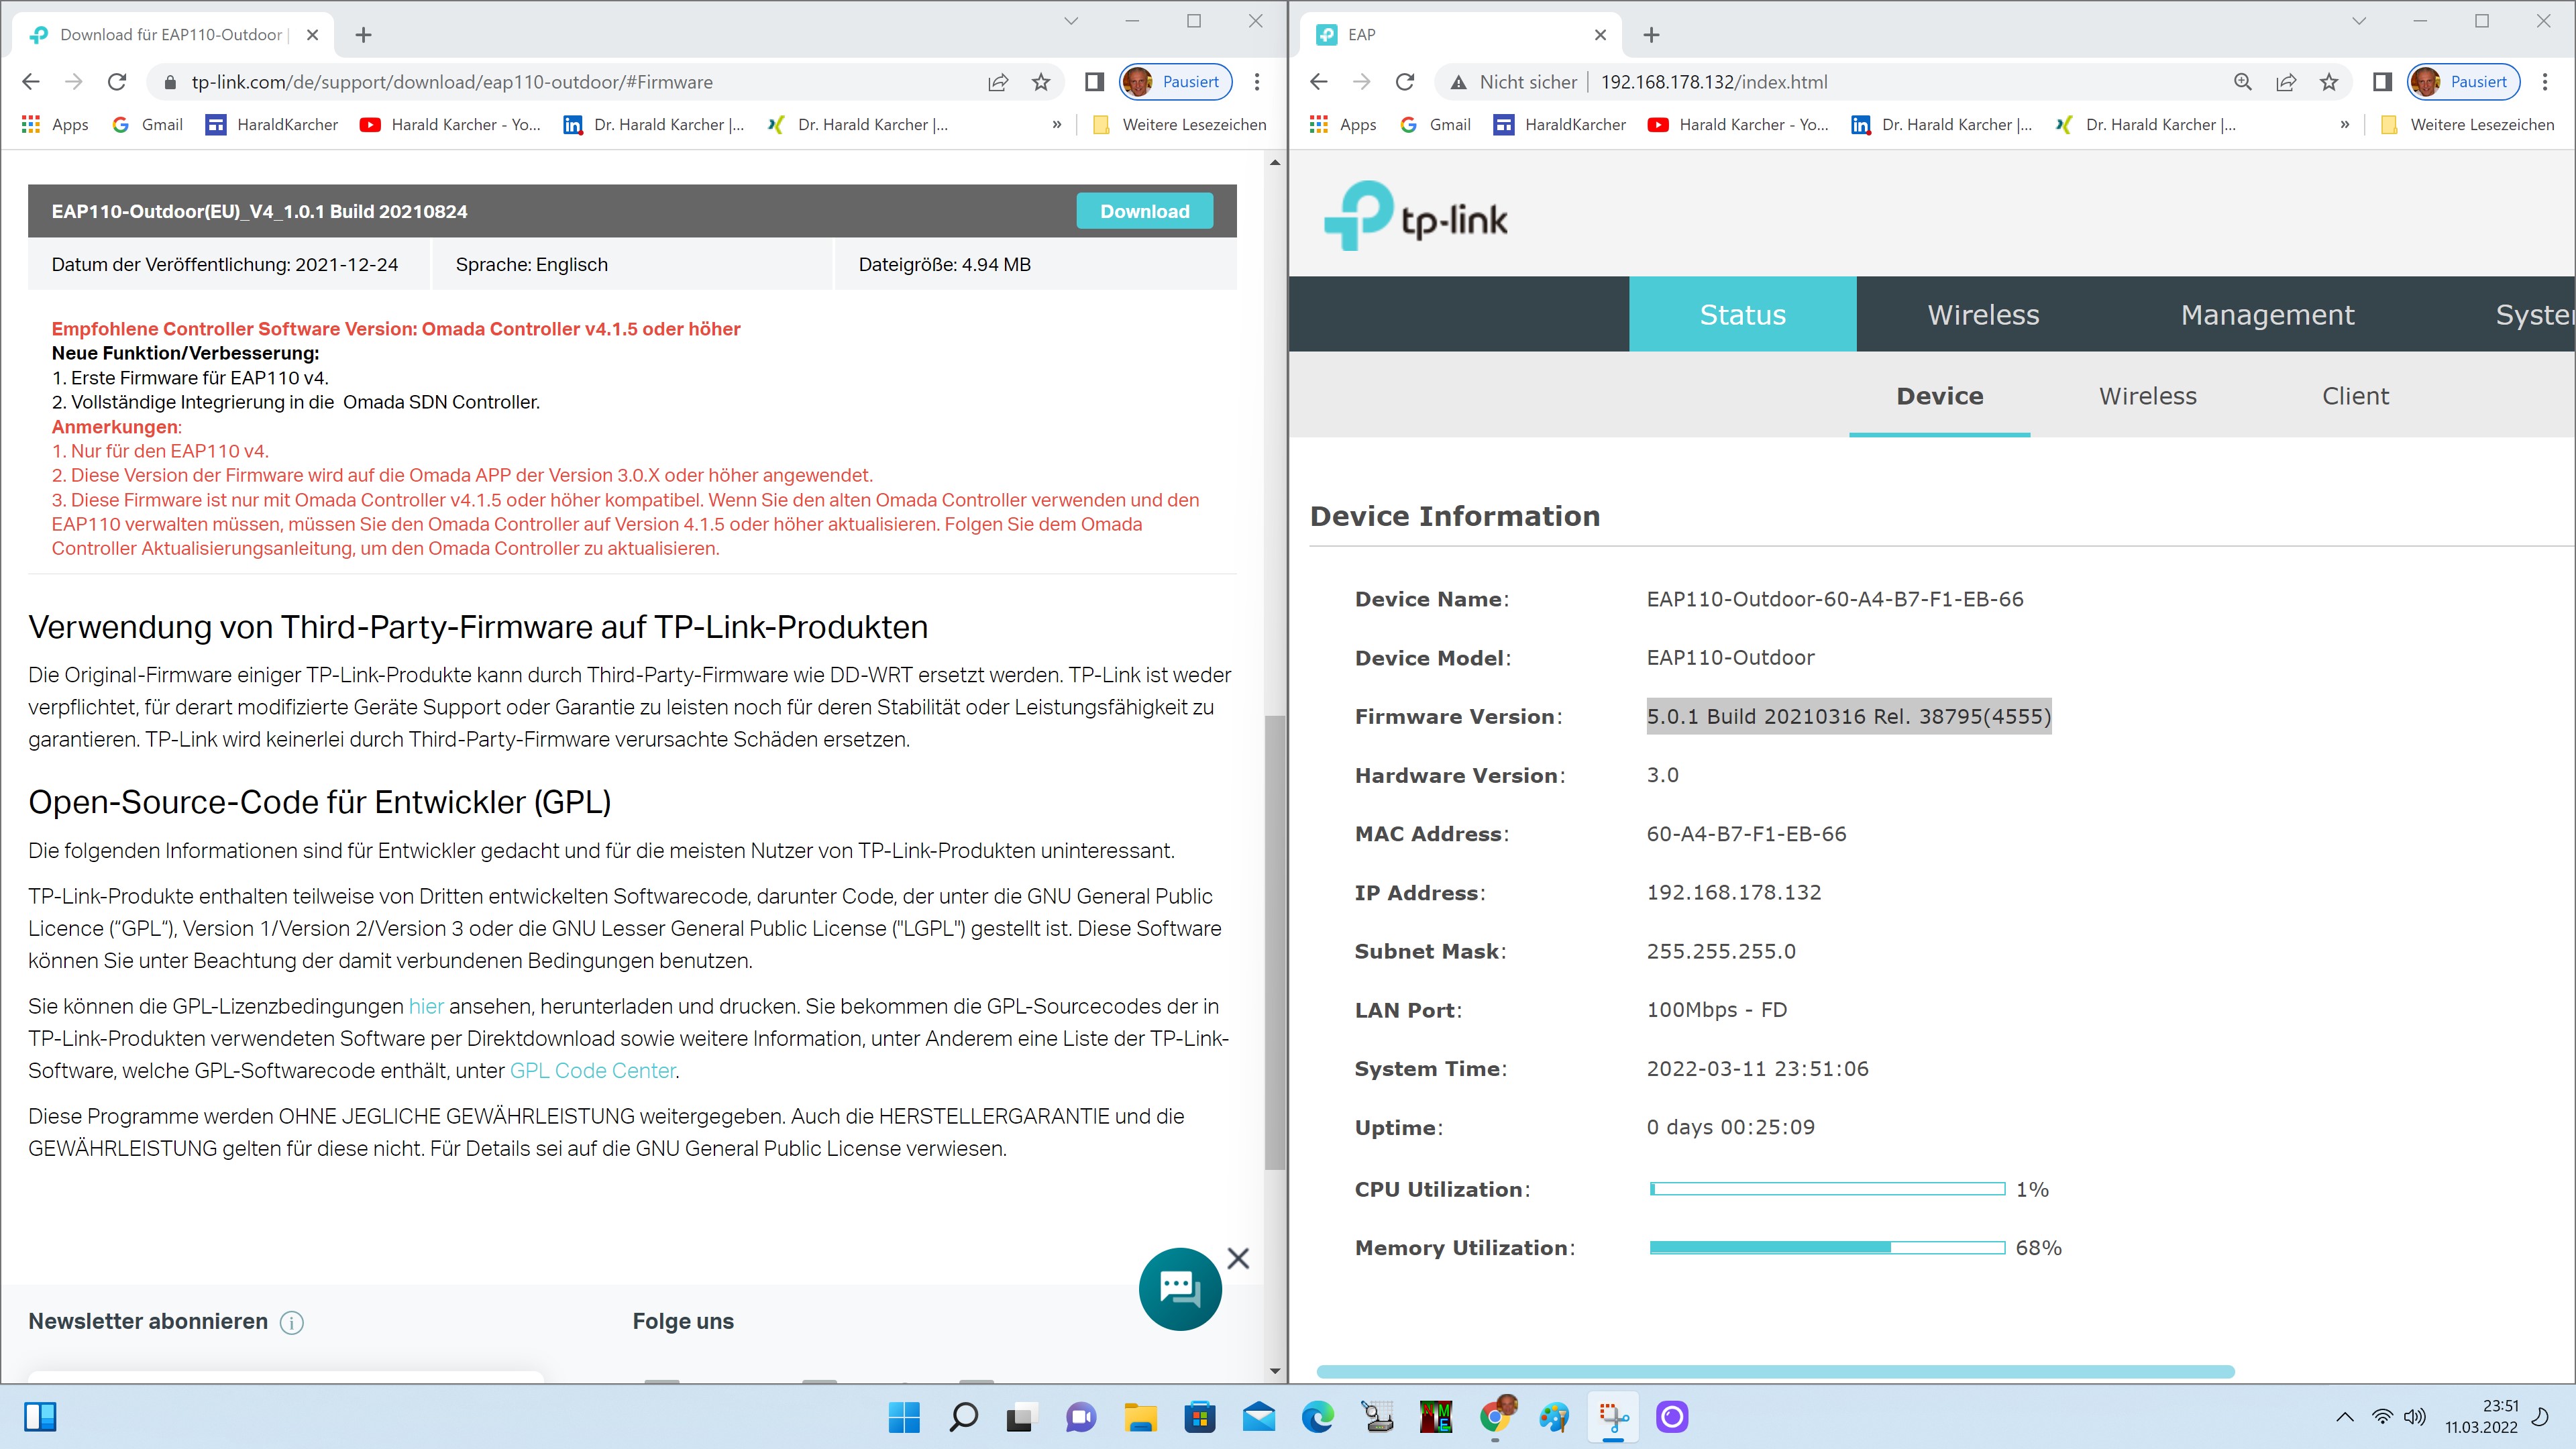Open Windows Start menu on the taskbar
This screenshot has height=1449, width=2576.
904,1417
